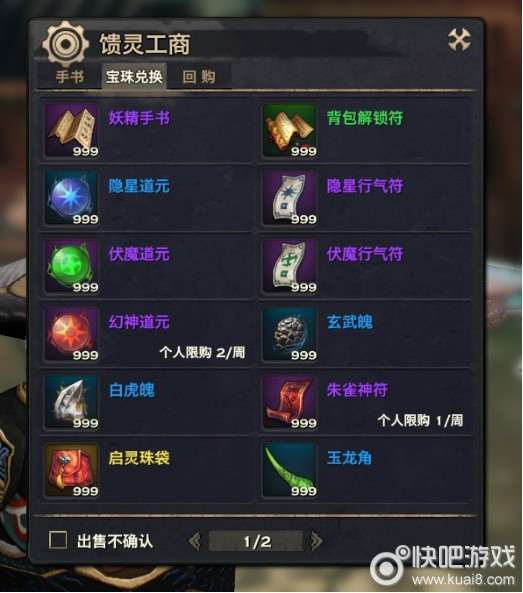Viewport: 523px width, 593px height.
Task: Select the 宝珠兑换 tab
Action: click(x=134, y=77)
